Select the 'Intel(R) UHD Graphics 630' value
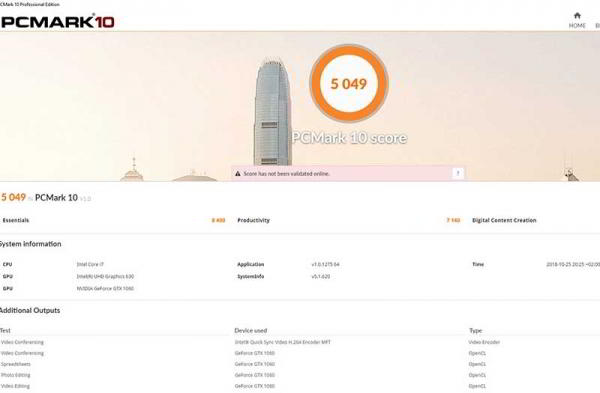 (x=105, y=276)
